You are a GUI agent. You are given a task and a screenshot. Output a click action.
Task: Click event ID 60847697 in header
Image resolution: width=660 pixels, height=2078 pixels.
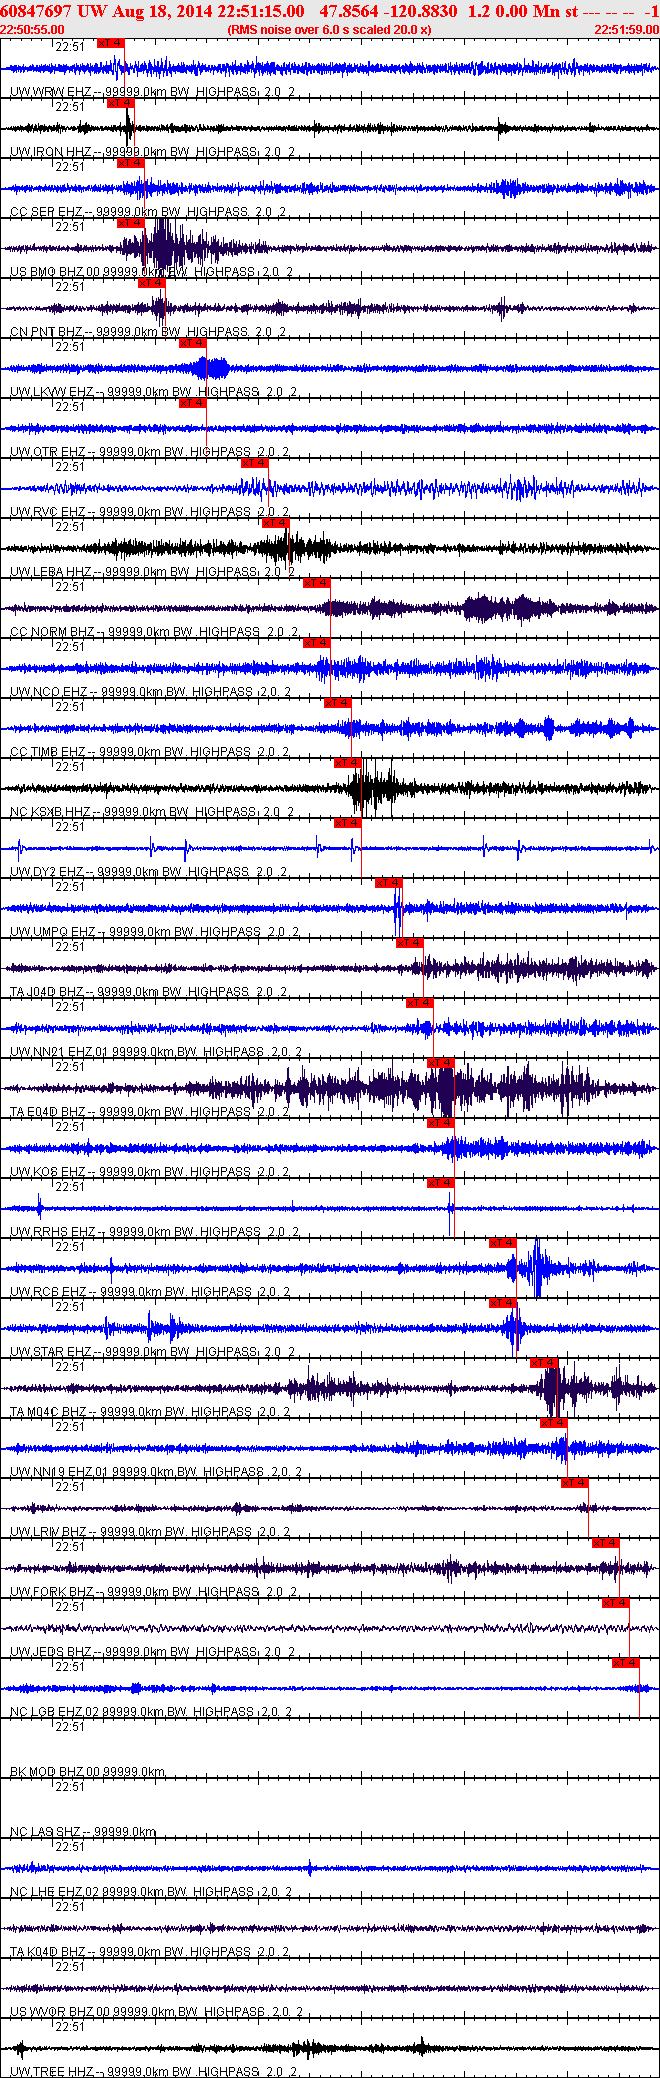tap(36, 11)
